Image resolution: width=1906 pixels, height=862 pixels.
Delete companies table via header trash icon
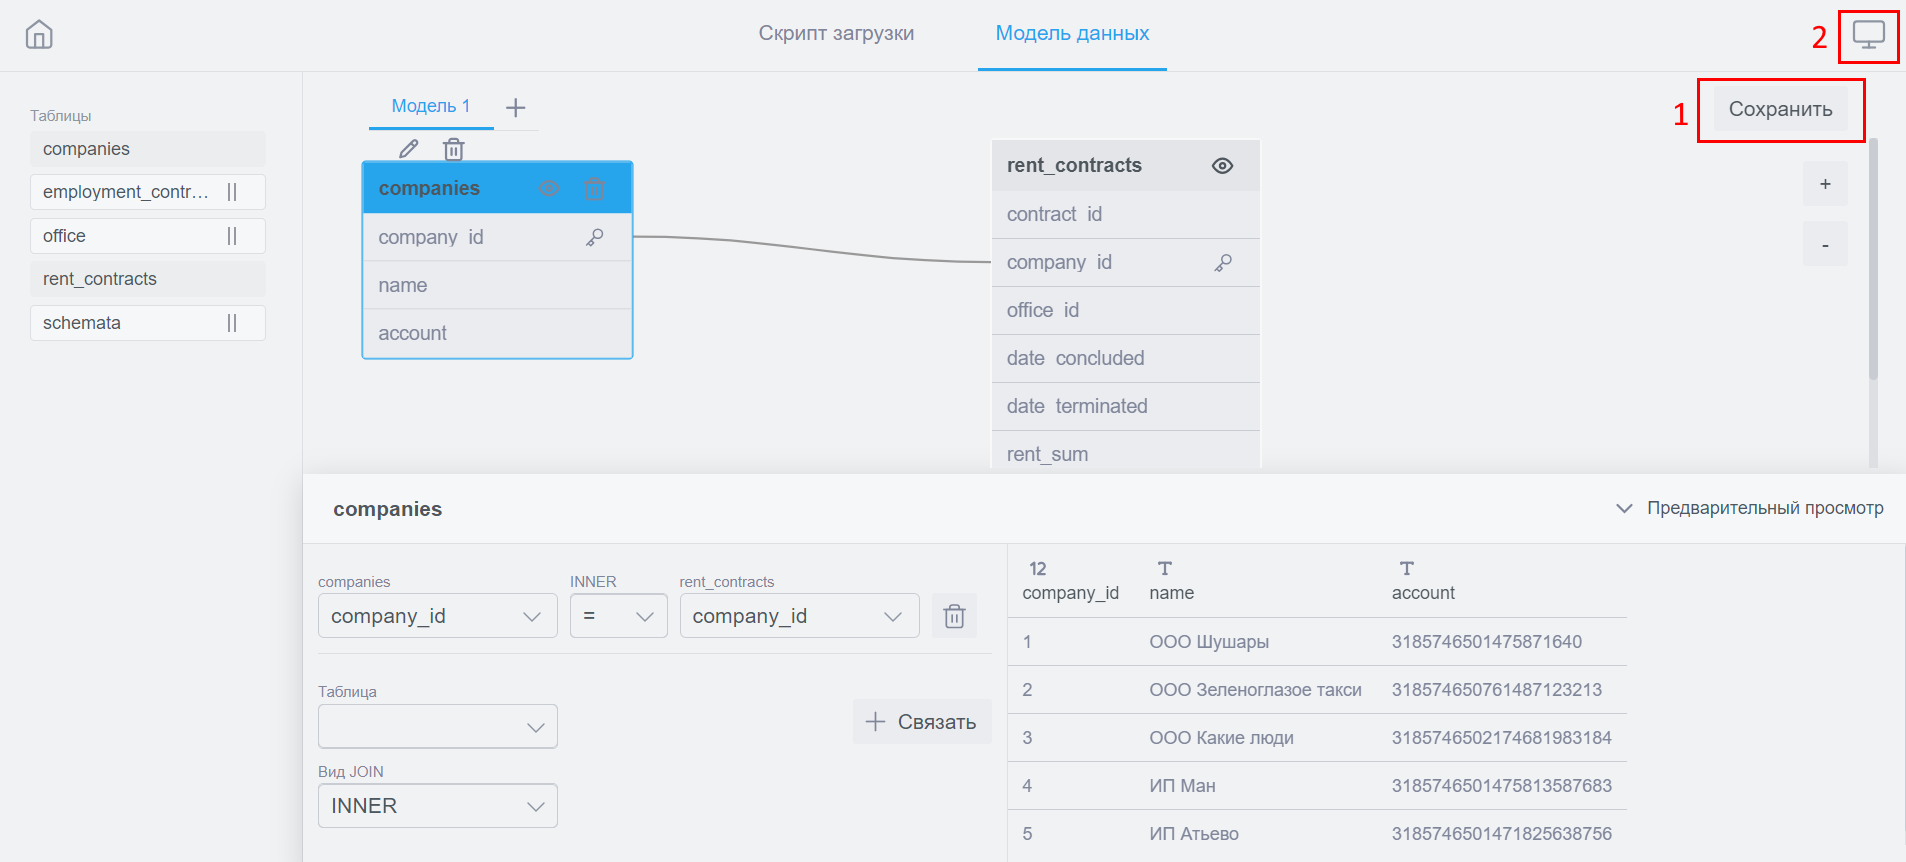[x=594, y=188]
